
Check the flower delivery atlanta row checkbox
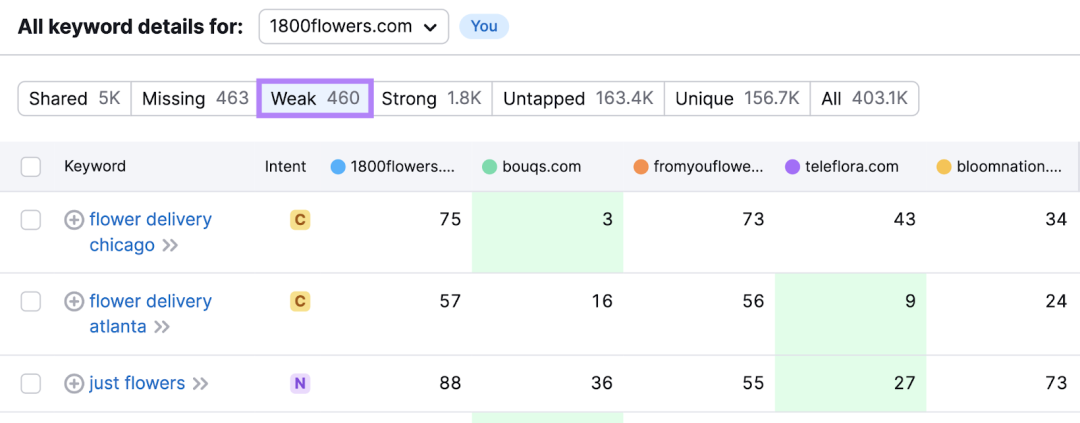click(31, 301)
